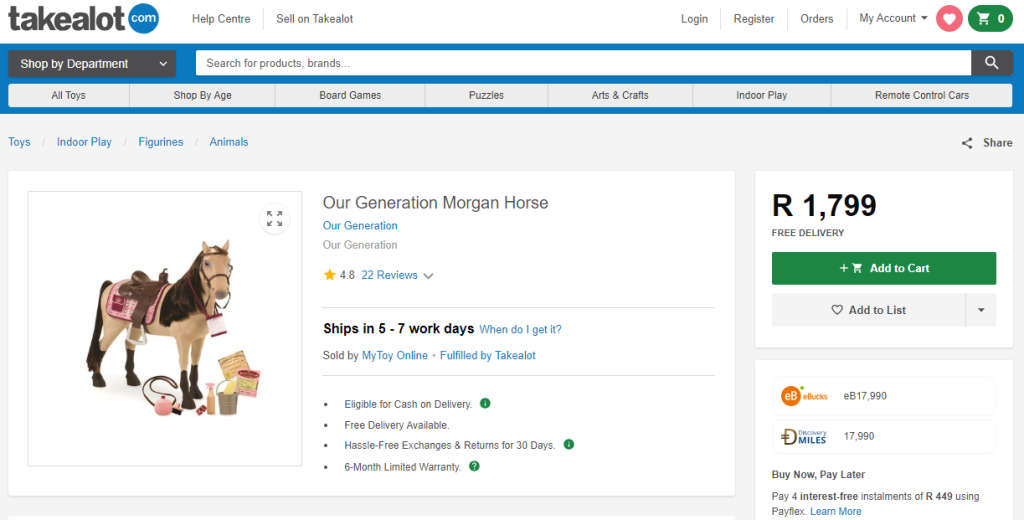Click the blue Our Generation brand link
This screenshot has width=1024, height=520.
[360, 225]
